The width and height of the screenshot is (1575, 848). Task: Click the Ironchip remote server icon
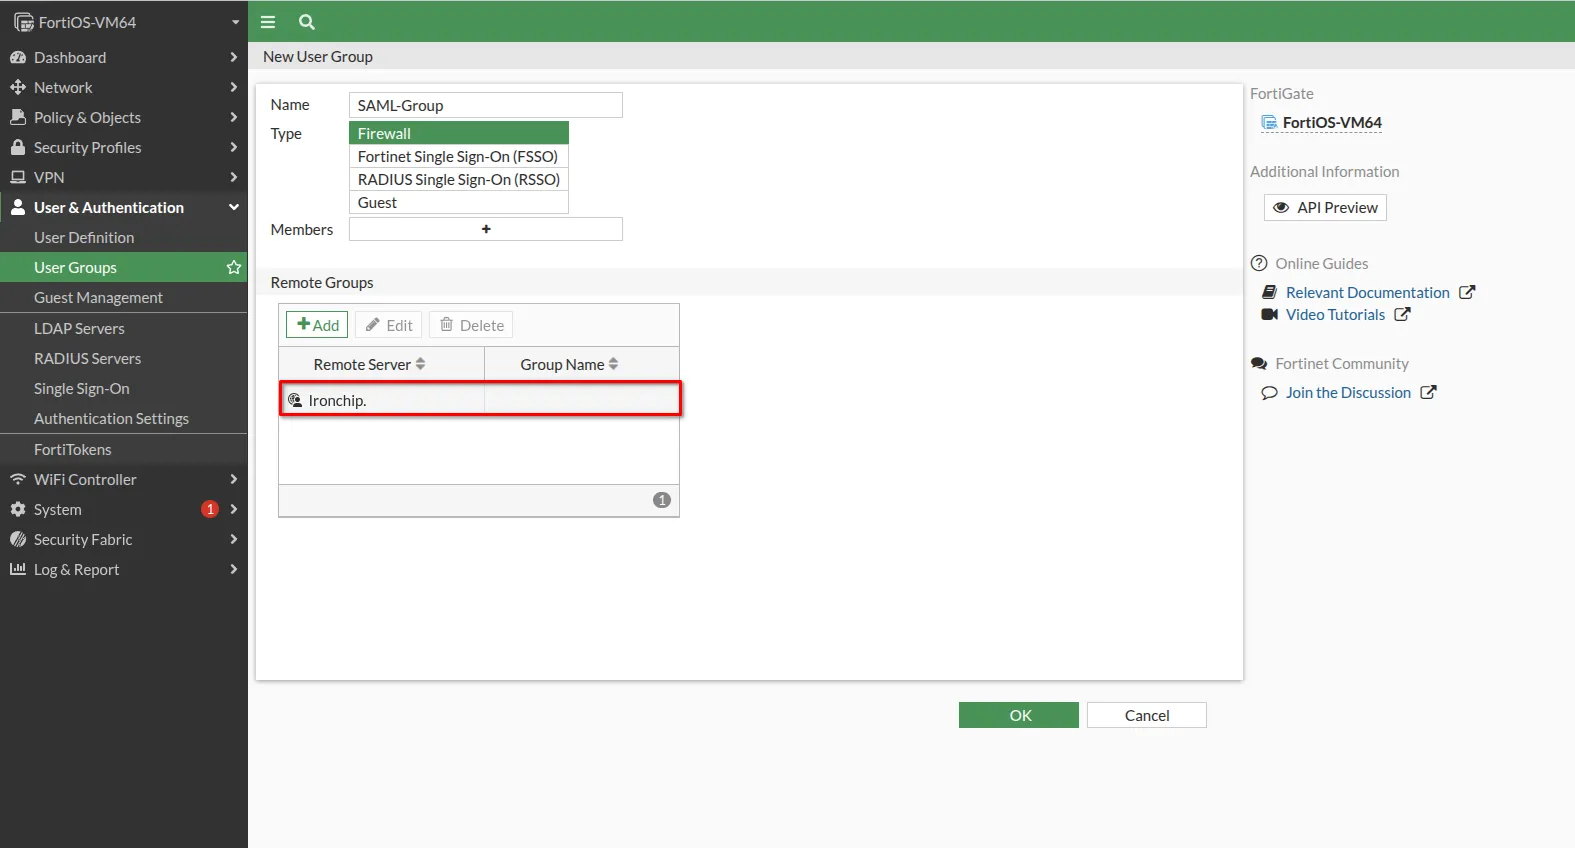tap(295, 400)
